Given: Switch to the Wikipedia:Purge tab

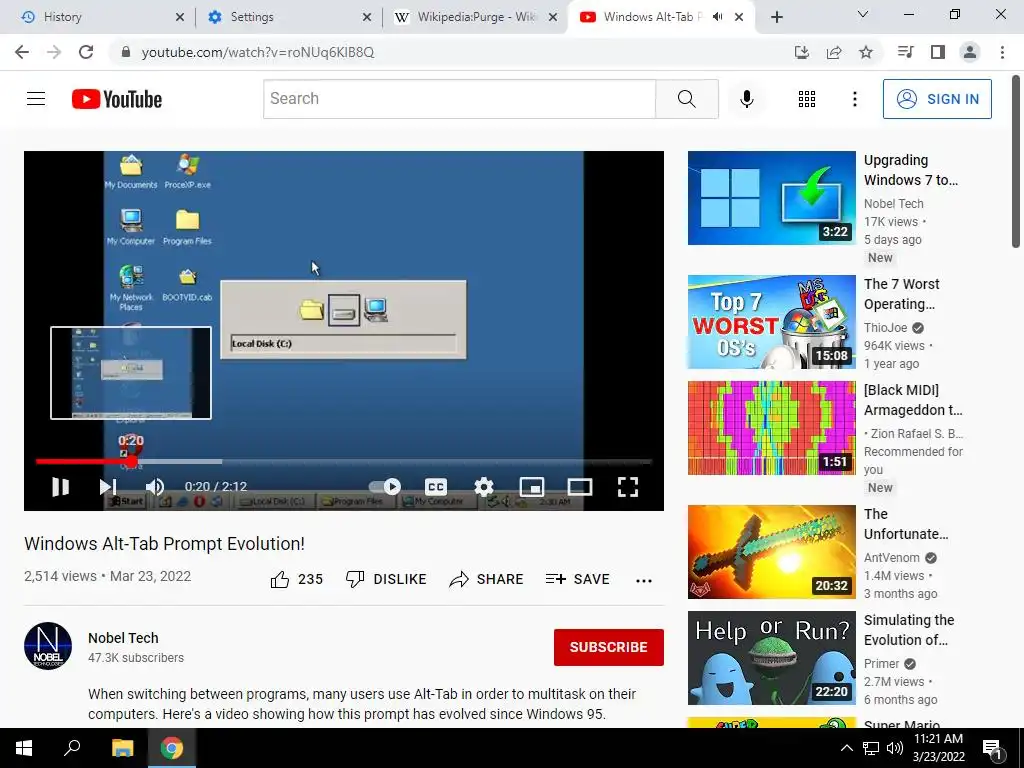Looking at the screenshot, I should 473,17.
